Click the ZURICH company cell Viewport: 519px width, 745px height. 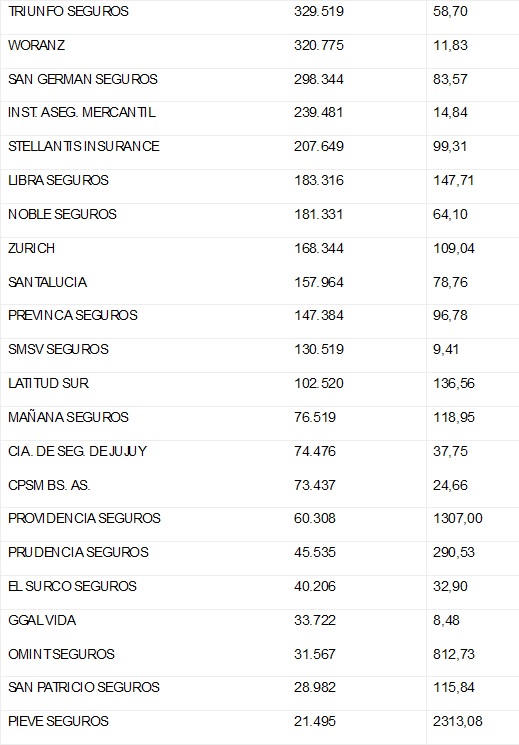click(x=31, y=248)
